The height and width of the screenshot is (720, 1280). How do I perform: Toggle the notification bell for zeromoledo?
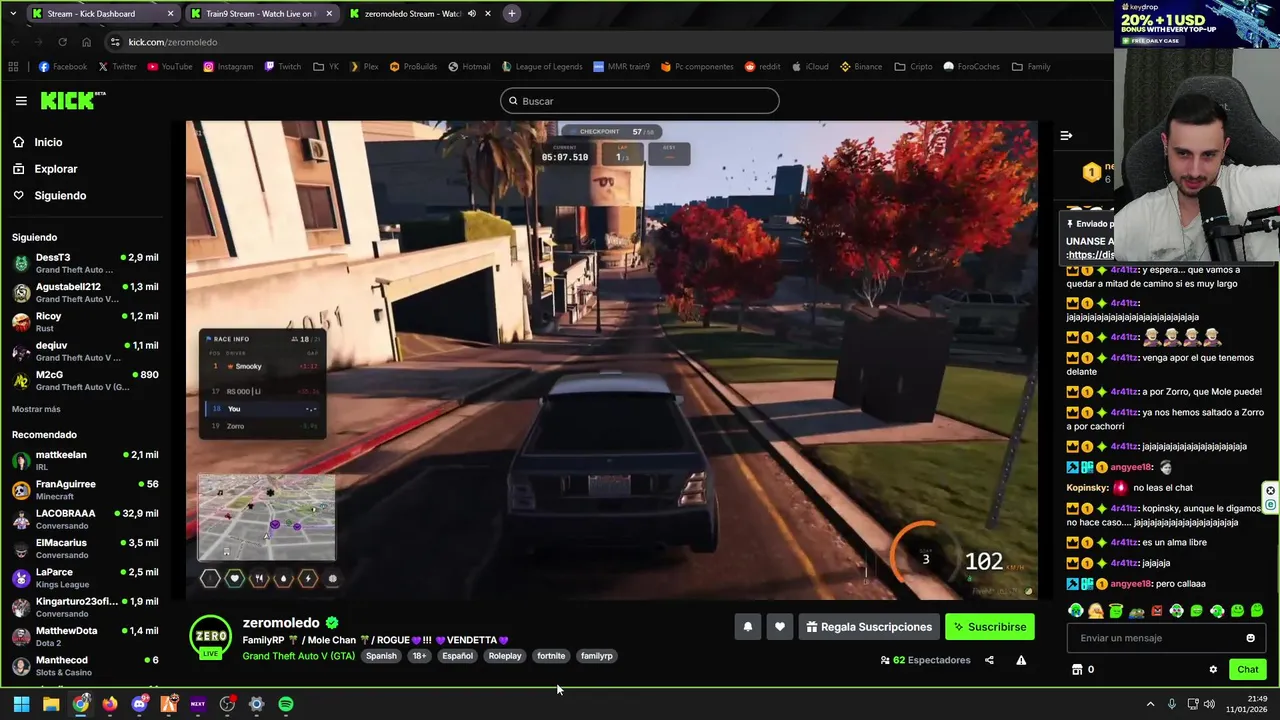[747, 627]
